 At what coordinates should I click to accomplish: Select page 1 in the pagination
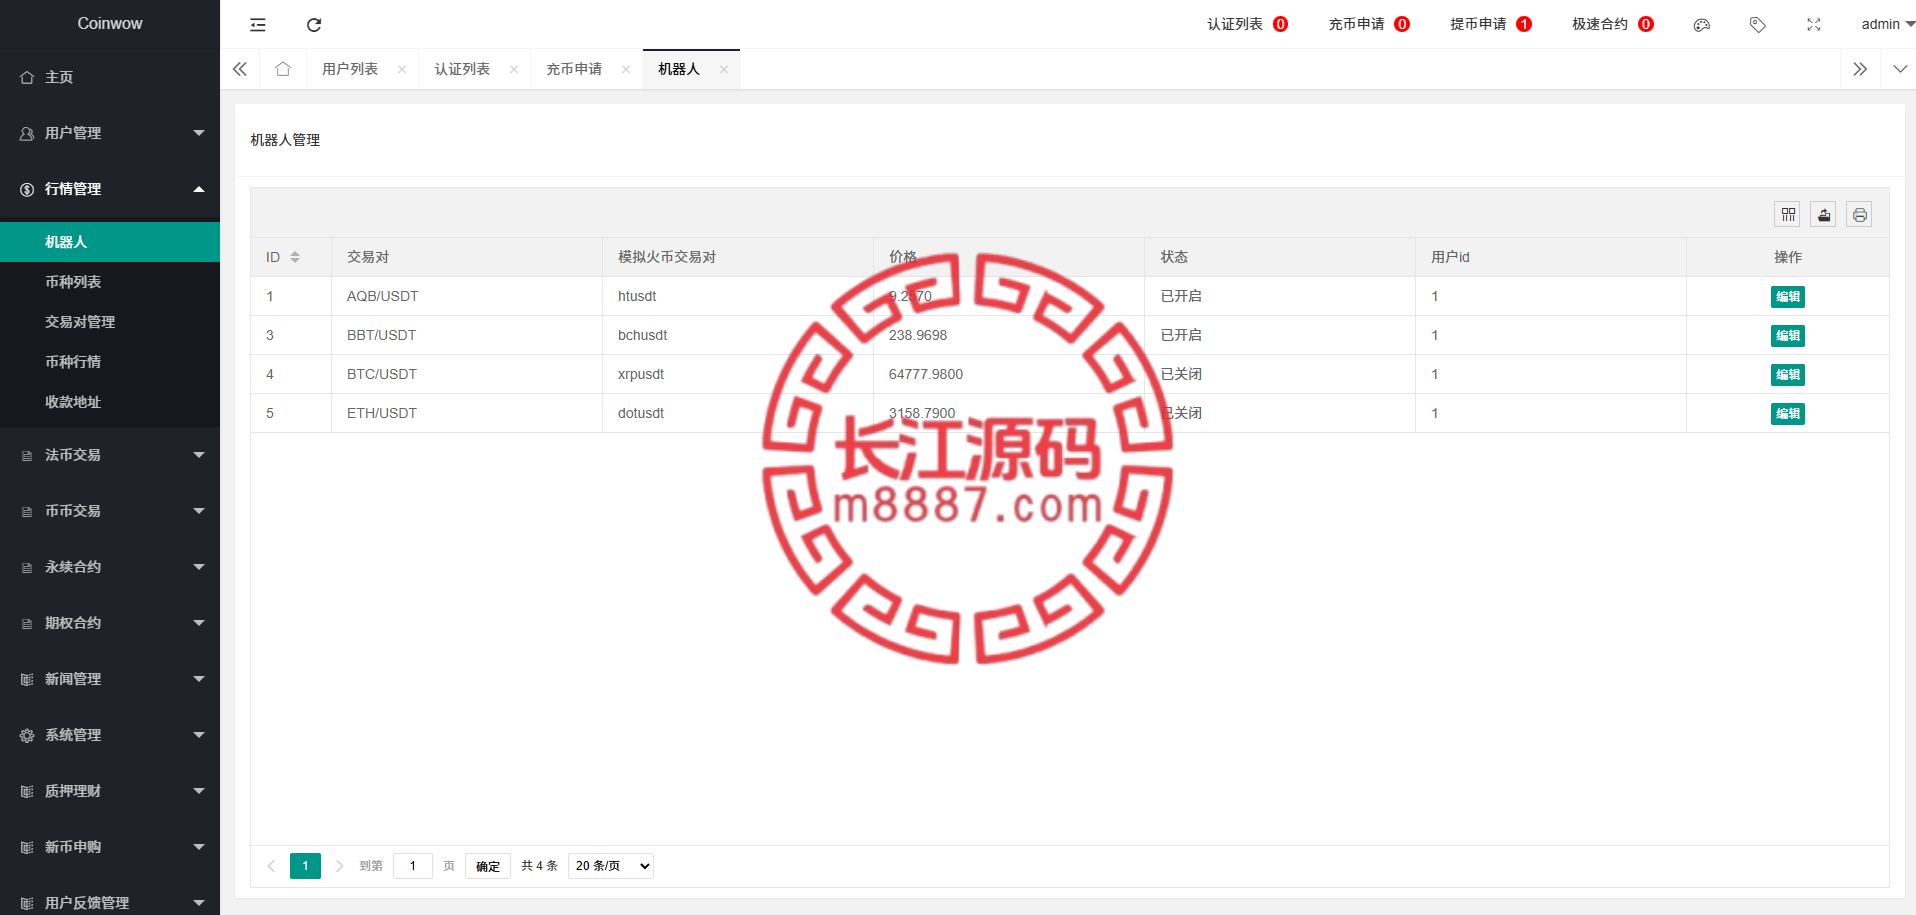[306, 866]
